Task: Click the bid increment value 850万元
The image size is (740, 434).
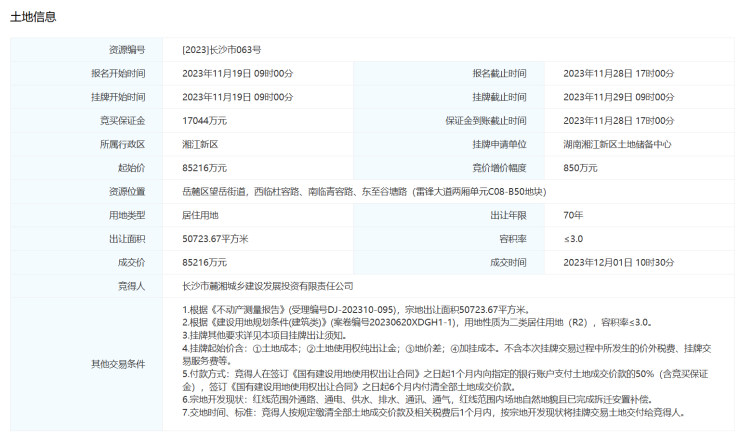Action: click(x=581, y=168)
